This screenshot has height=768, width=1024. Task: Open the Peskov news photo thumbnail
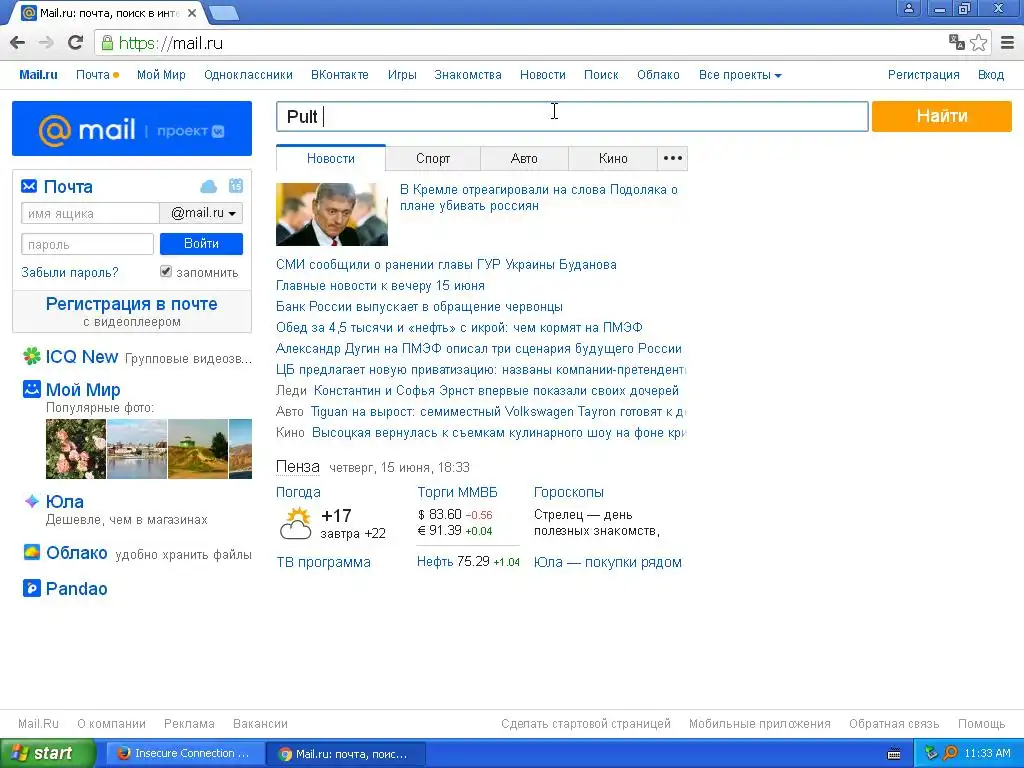(x=332, y=214)
